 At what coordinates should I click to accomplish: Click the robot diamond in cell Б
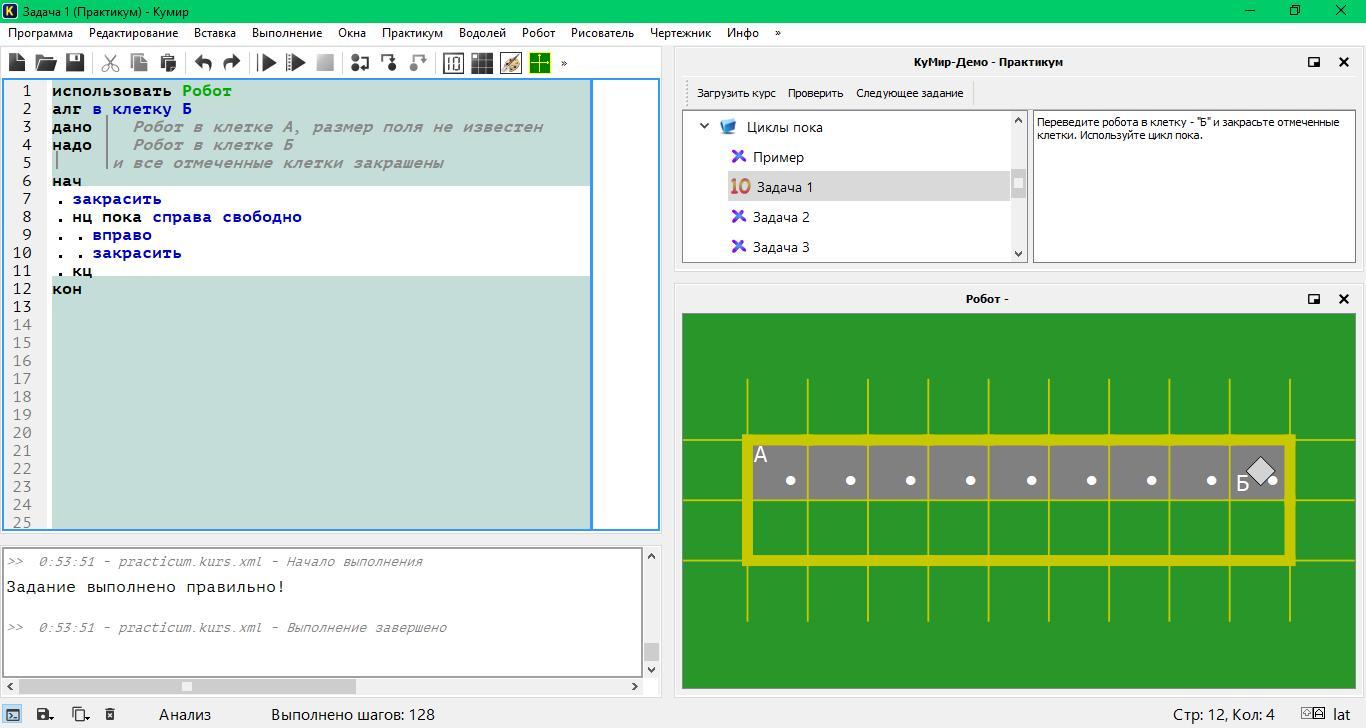point(1261,470)
